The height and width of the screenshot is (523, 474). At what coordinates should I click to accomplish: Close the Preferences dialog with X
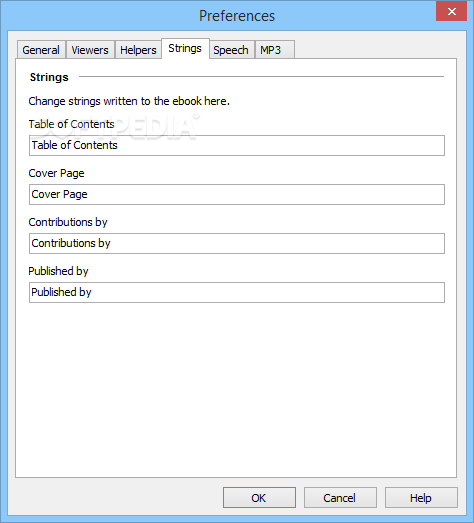point(451,11)
